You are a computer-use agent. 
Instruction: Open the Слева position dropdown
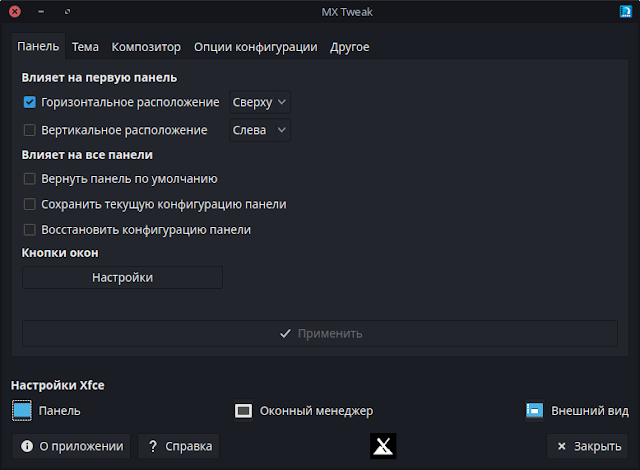click(260, 130)
